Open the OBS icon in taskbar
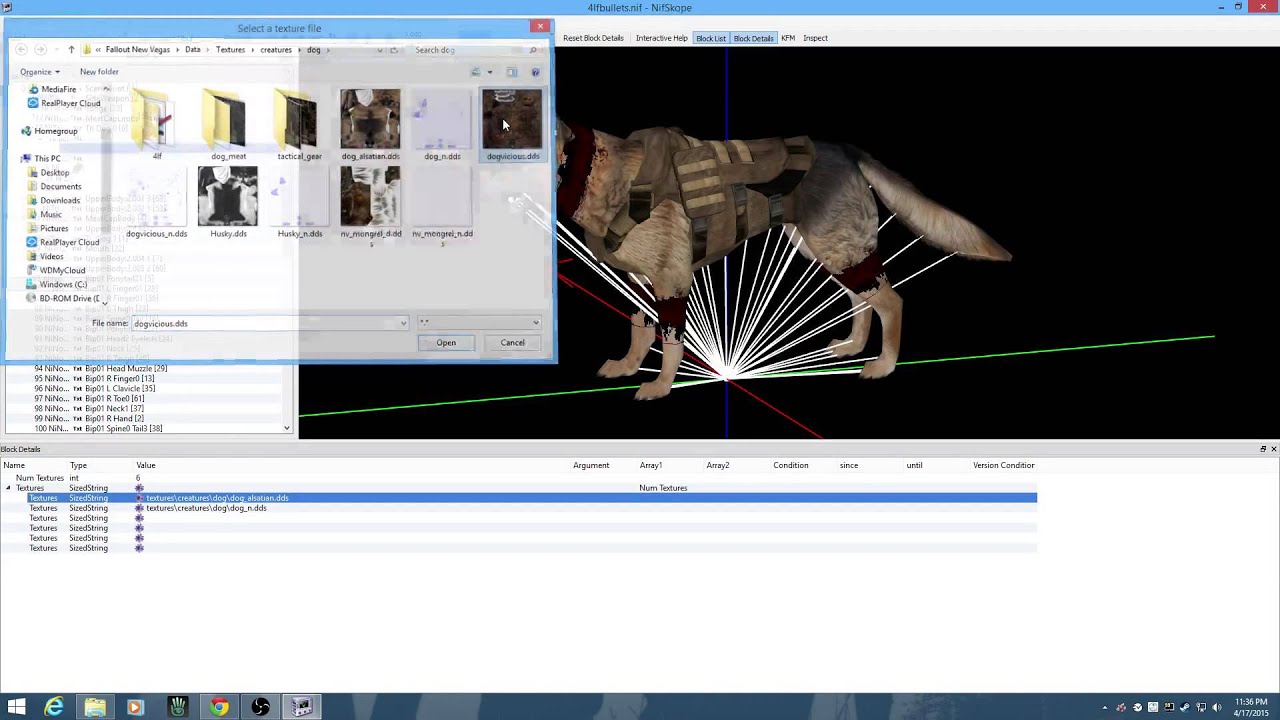The image size is (1280, 720). click(x=260, y=707)
